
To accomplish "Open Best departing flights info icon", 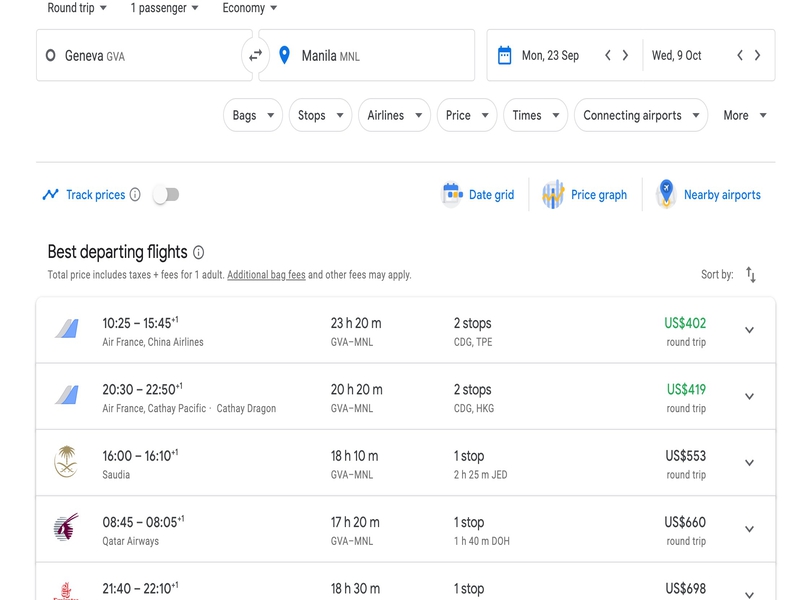I will tap(198, 252).
